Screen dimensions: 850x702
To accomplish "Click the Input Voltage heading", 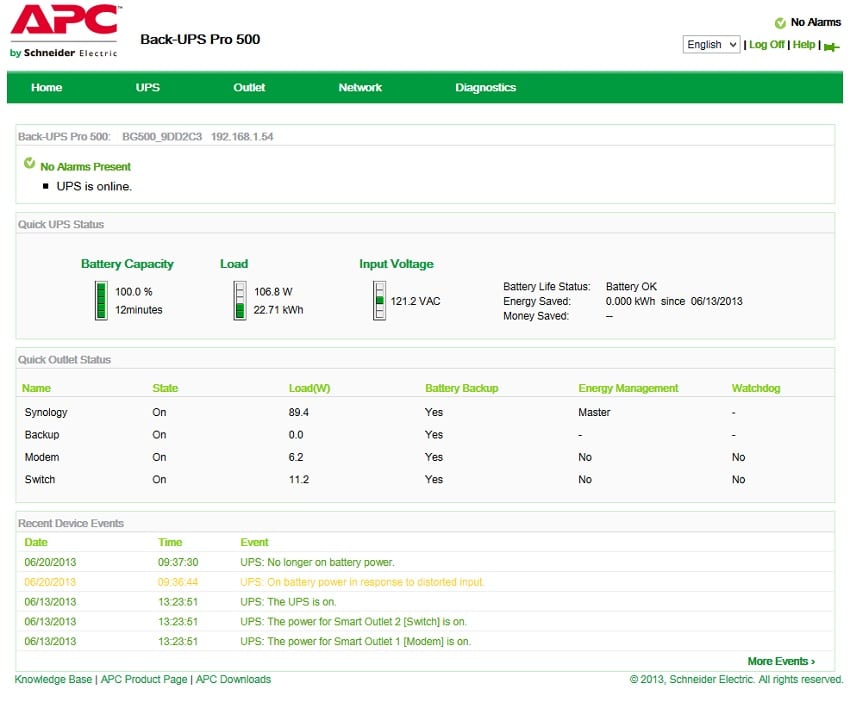I will click(396, 264).
